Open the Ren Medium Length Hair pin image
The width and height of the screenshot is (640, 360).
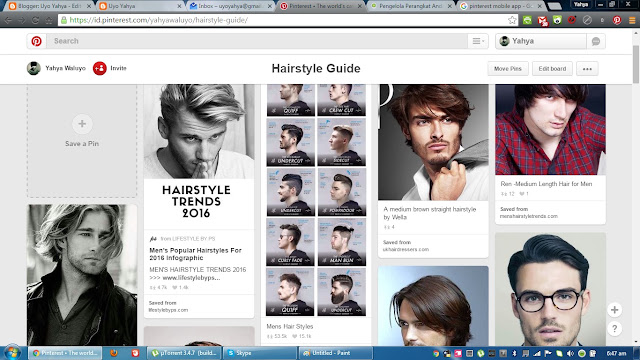click(x=550, y=129)
